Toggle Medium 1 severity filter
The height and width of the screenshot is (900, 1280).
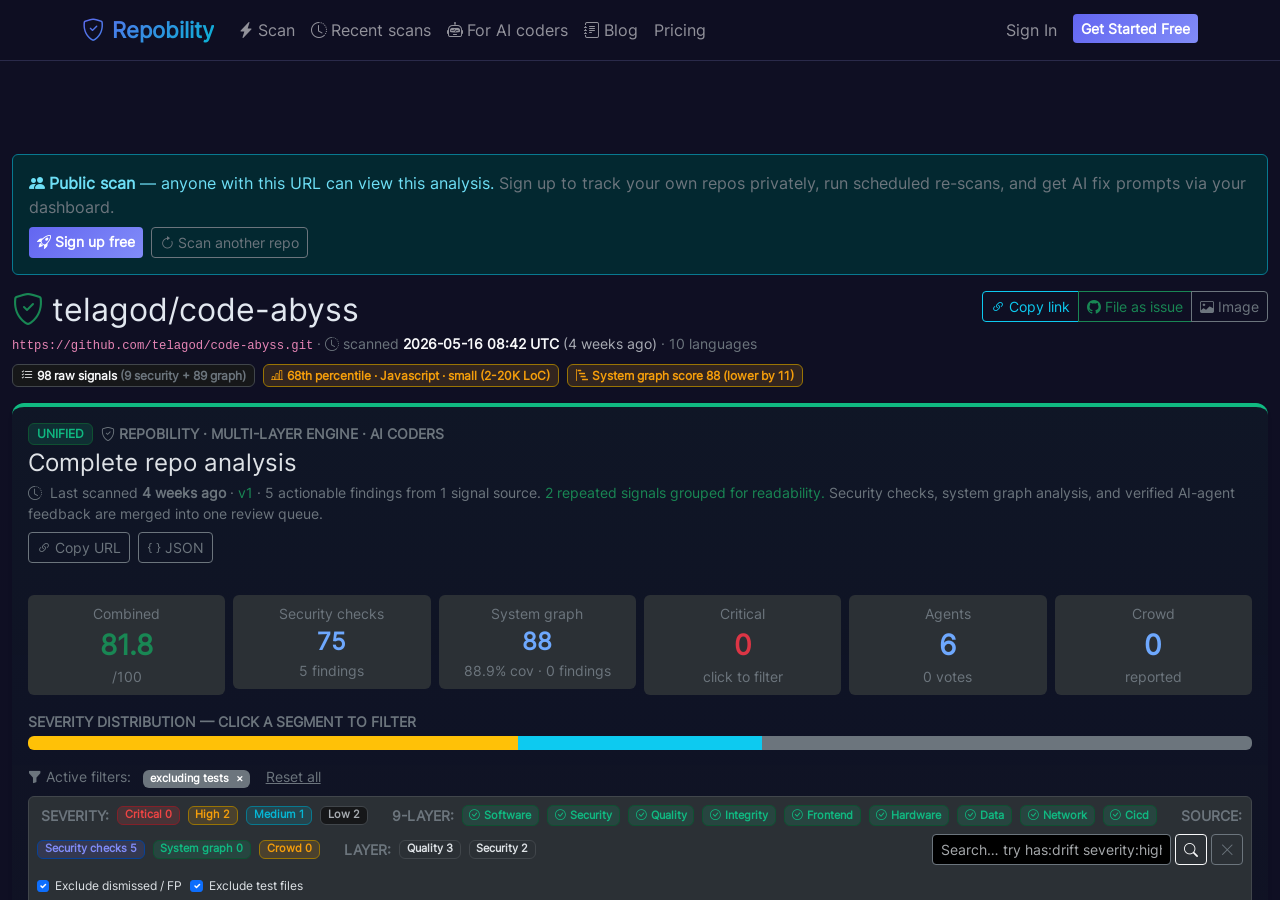pos(279,815)
